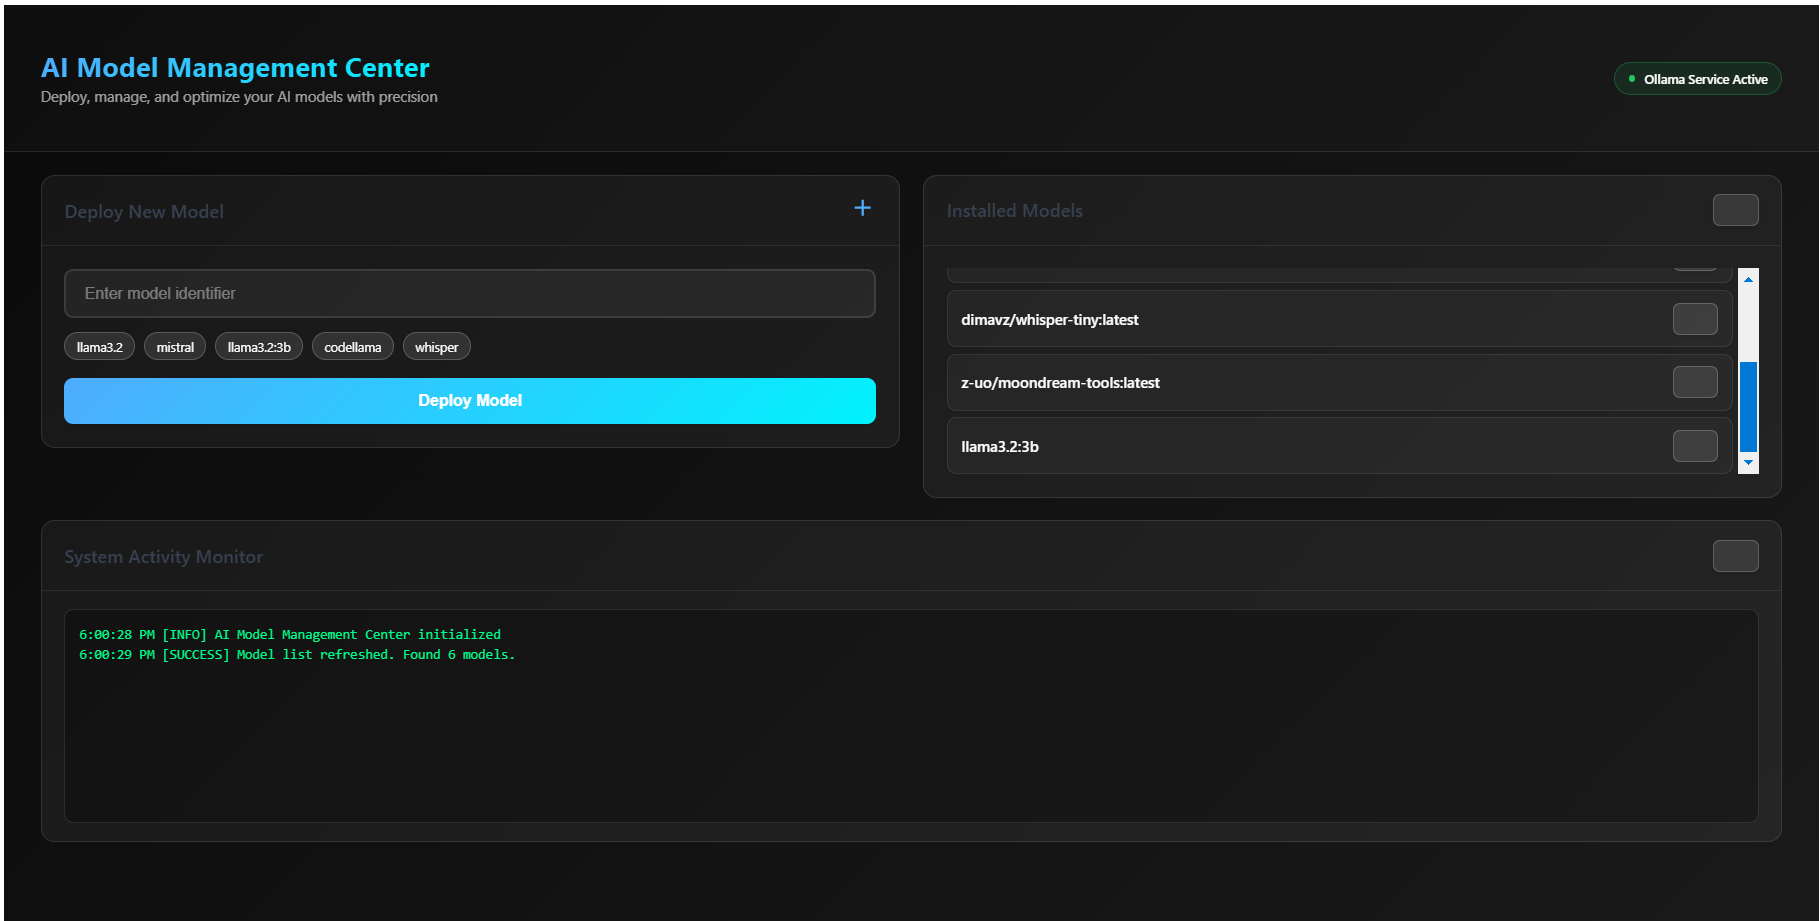
Task: Focus the Enter model identifier field
Action: tap(470, 293)
